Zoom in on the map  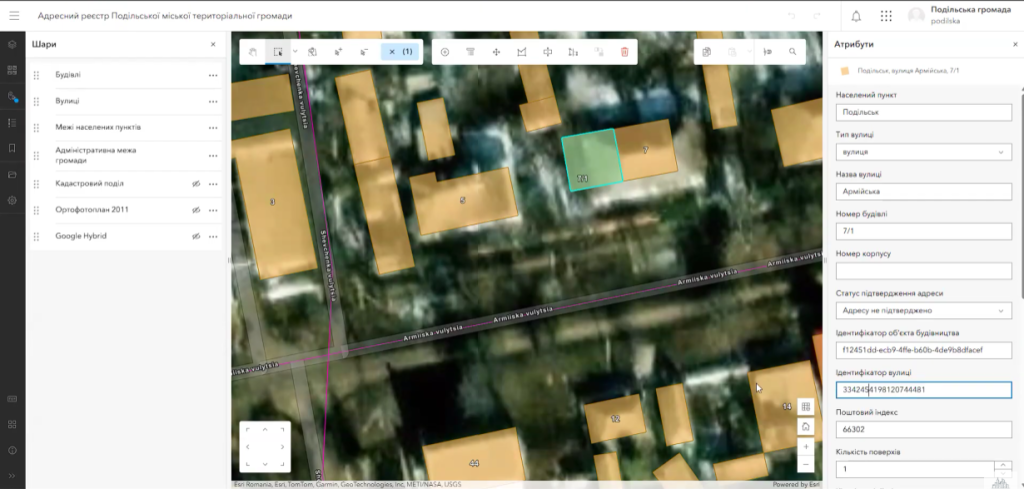pos(805,447)
